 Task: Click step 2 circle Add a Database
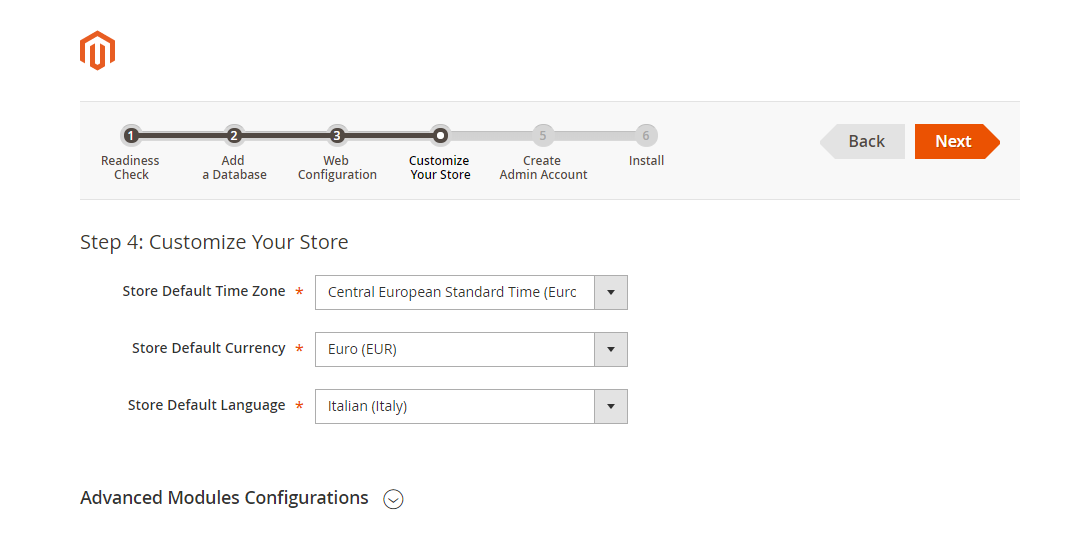coord(234,135)
